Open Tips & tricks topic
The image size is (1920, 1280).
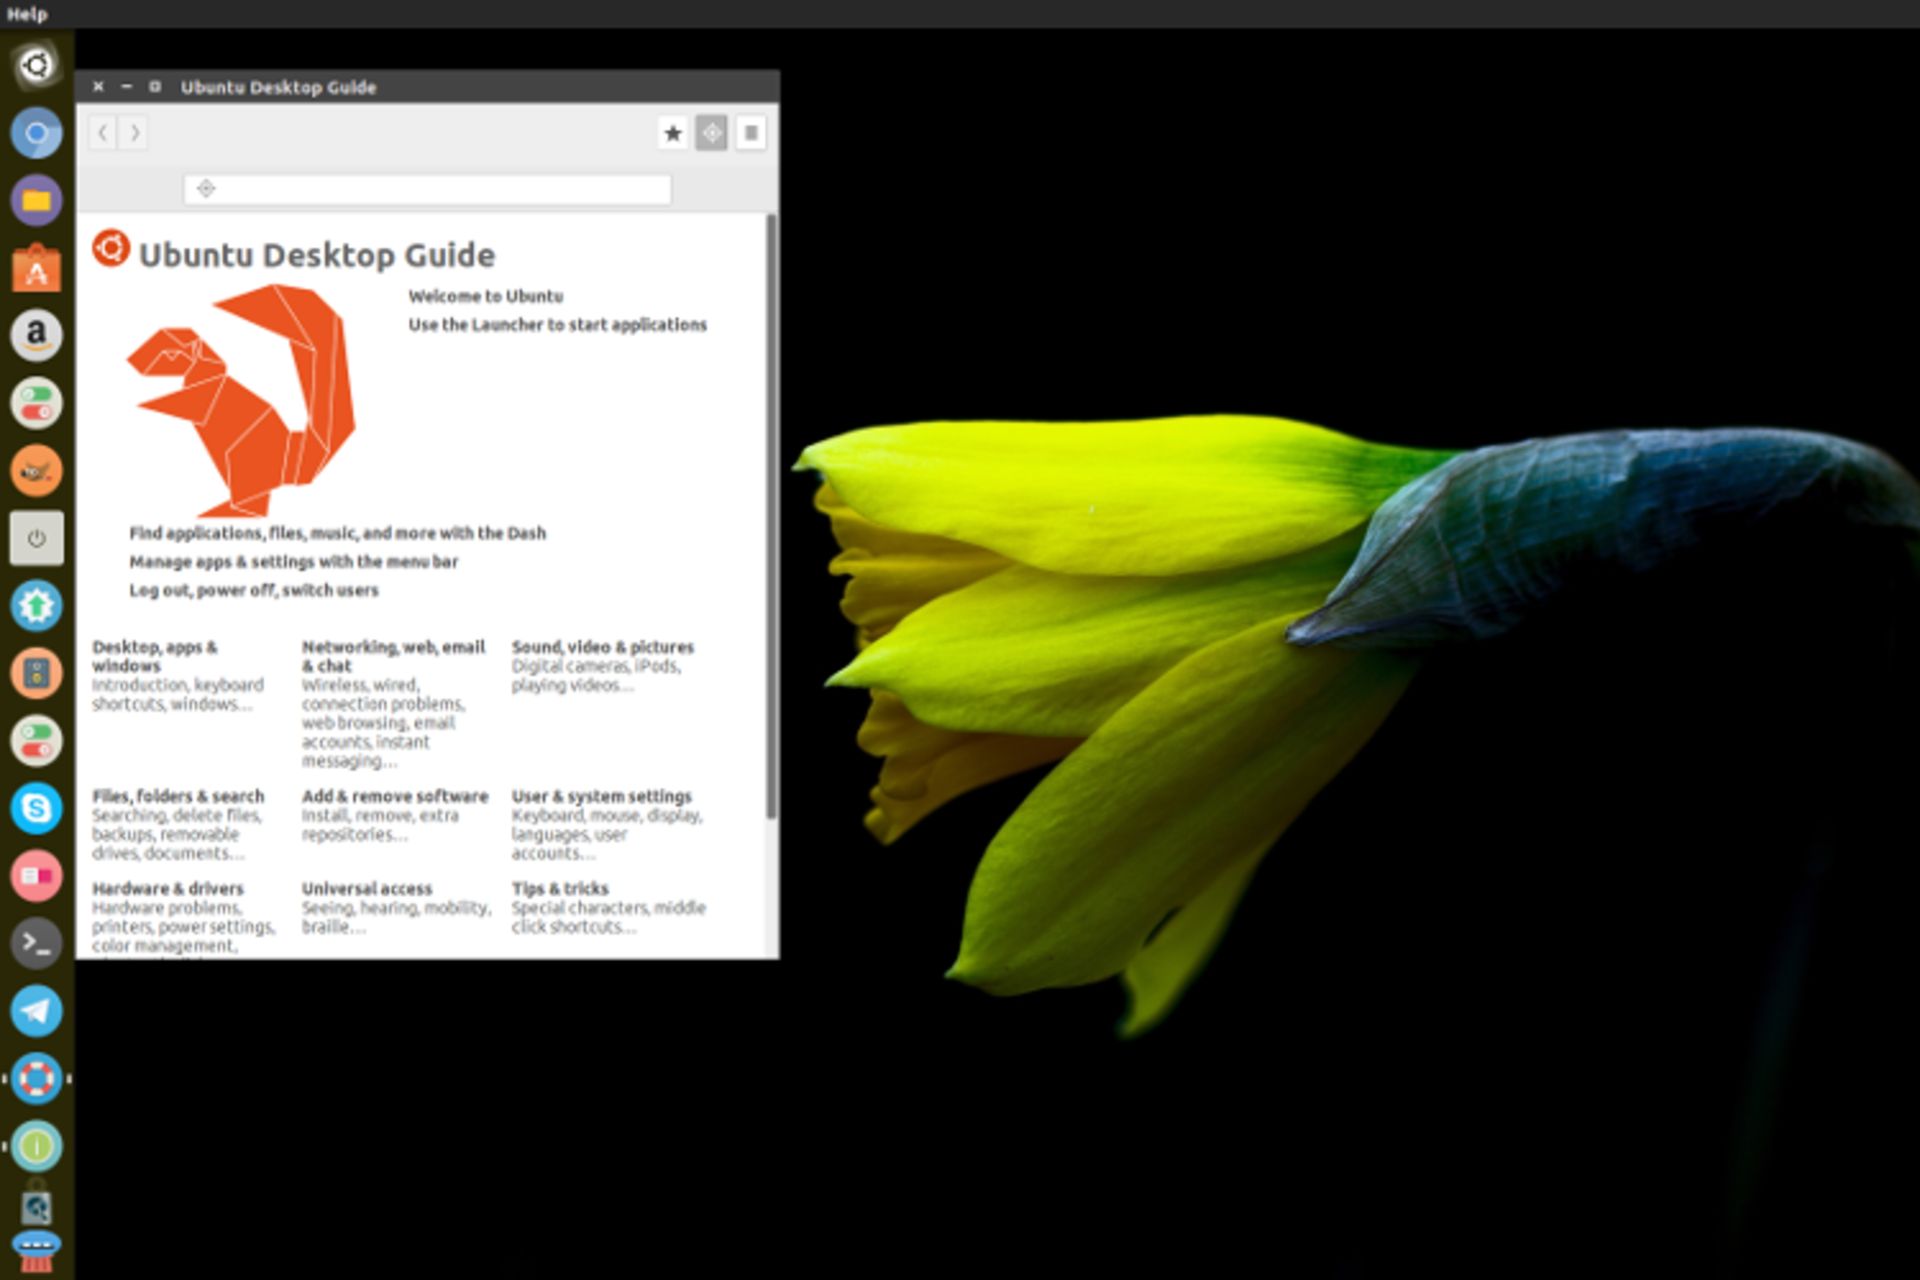click(x=560, y=888)
